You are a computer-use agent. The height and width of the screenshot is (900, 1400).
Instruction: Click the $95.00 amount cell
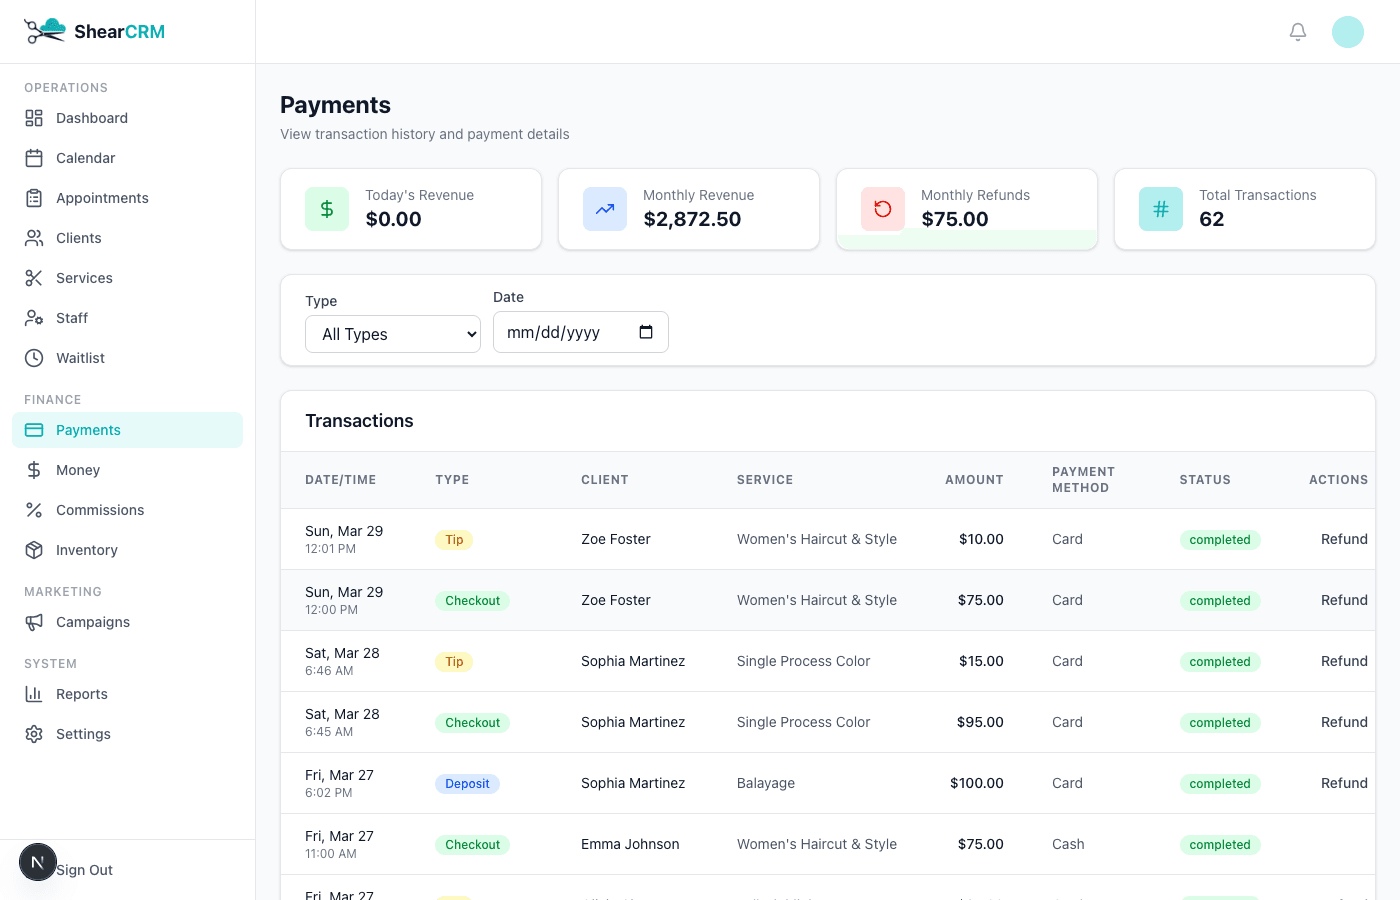980,722
